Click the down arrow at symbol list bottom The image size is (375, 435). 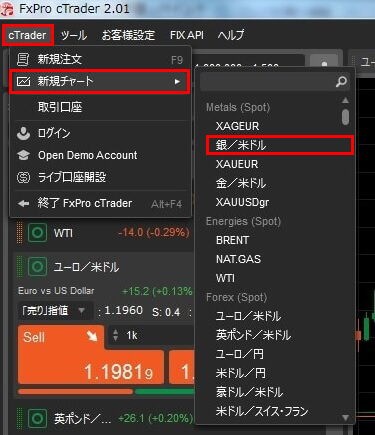pyautogui.click(x=345, y=418)
